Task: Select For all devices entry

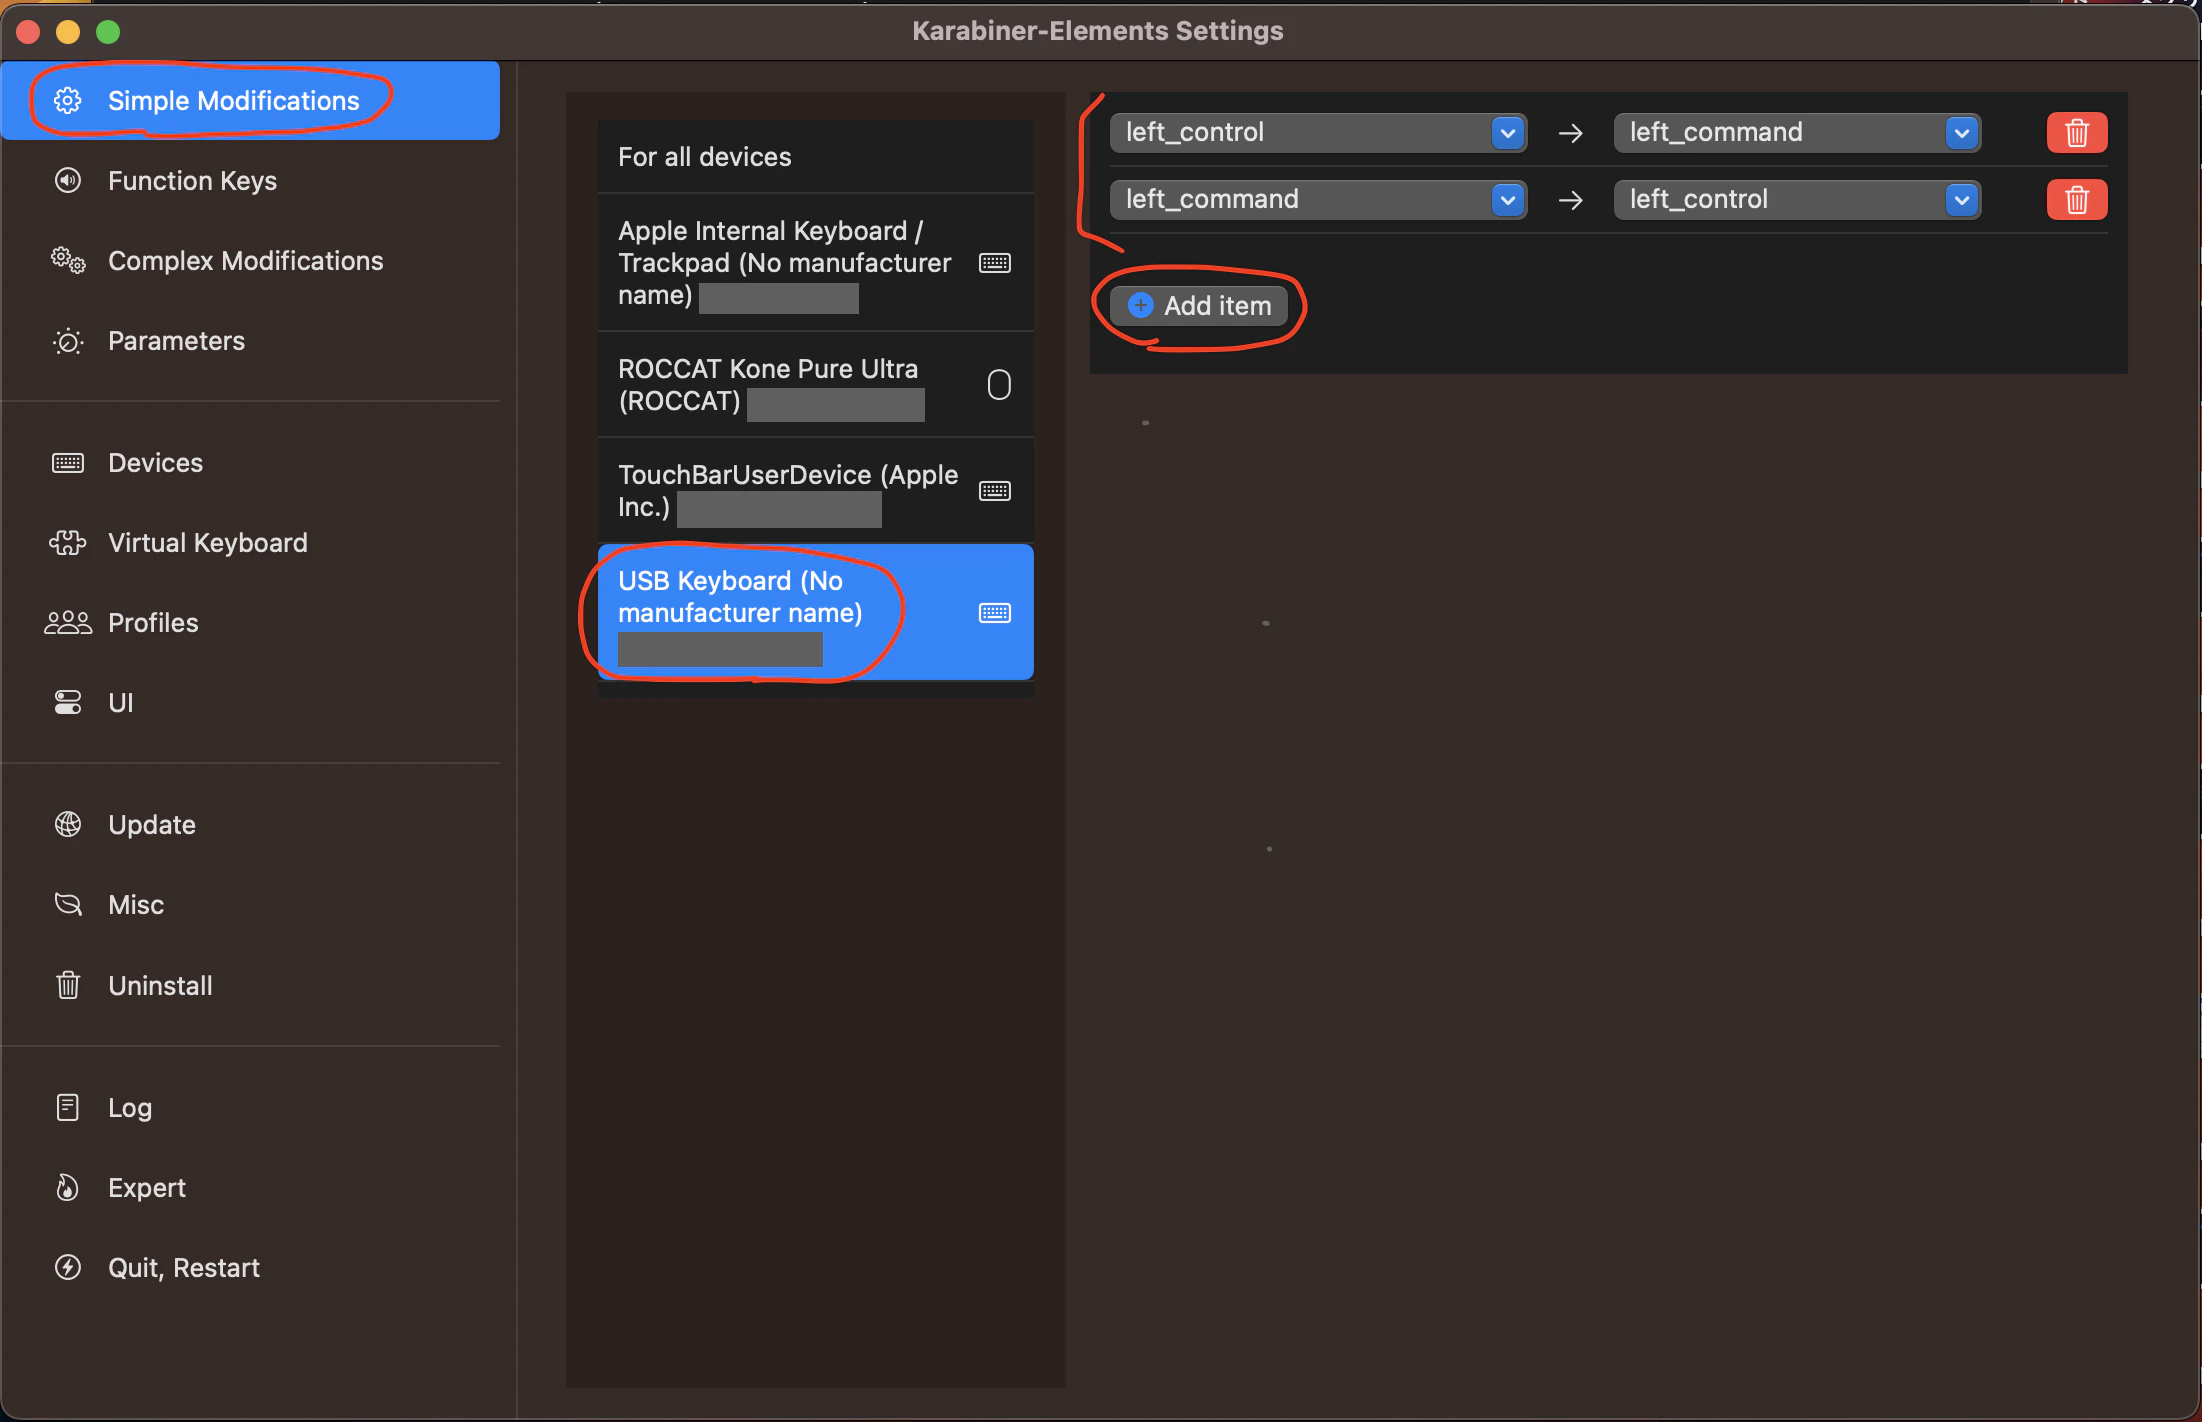Action: click(x=704, y=157)
